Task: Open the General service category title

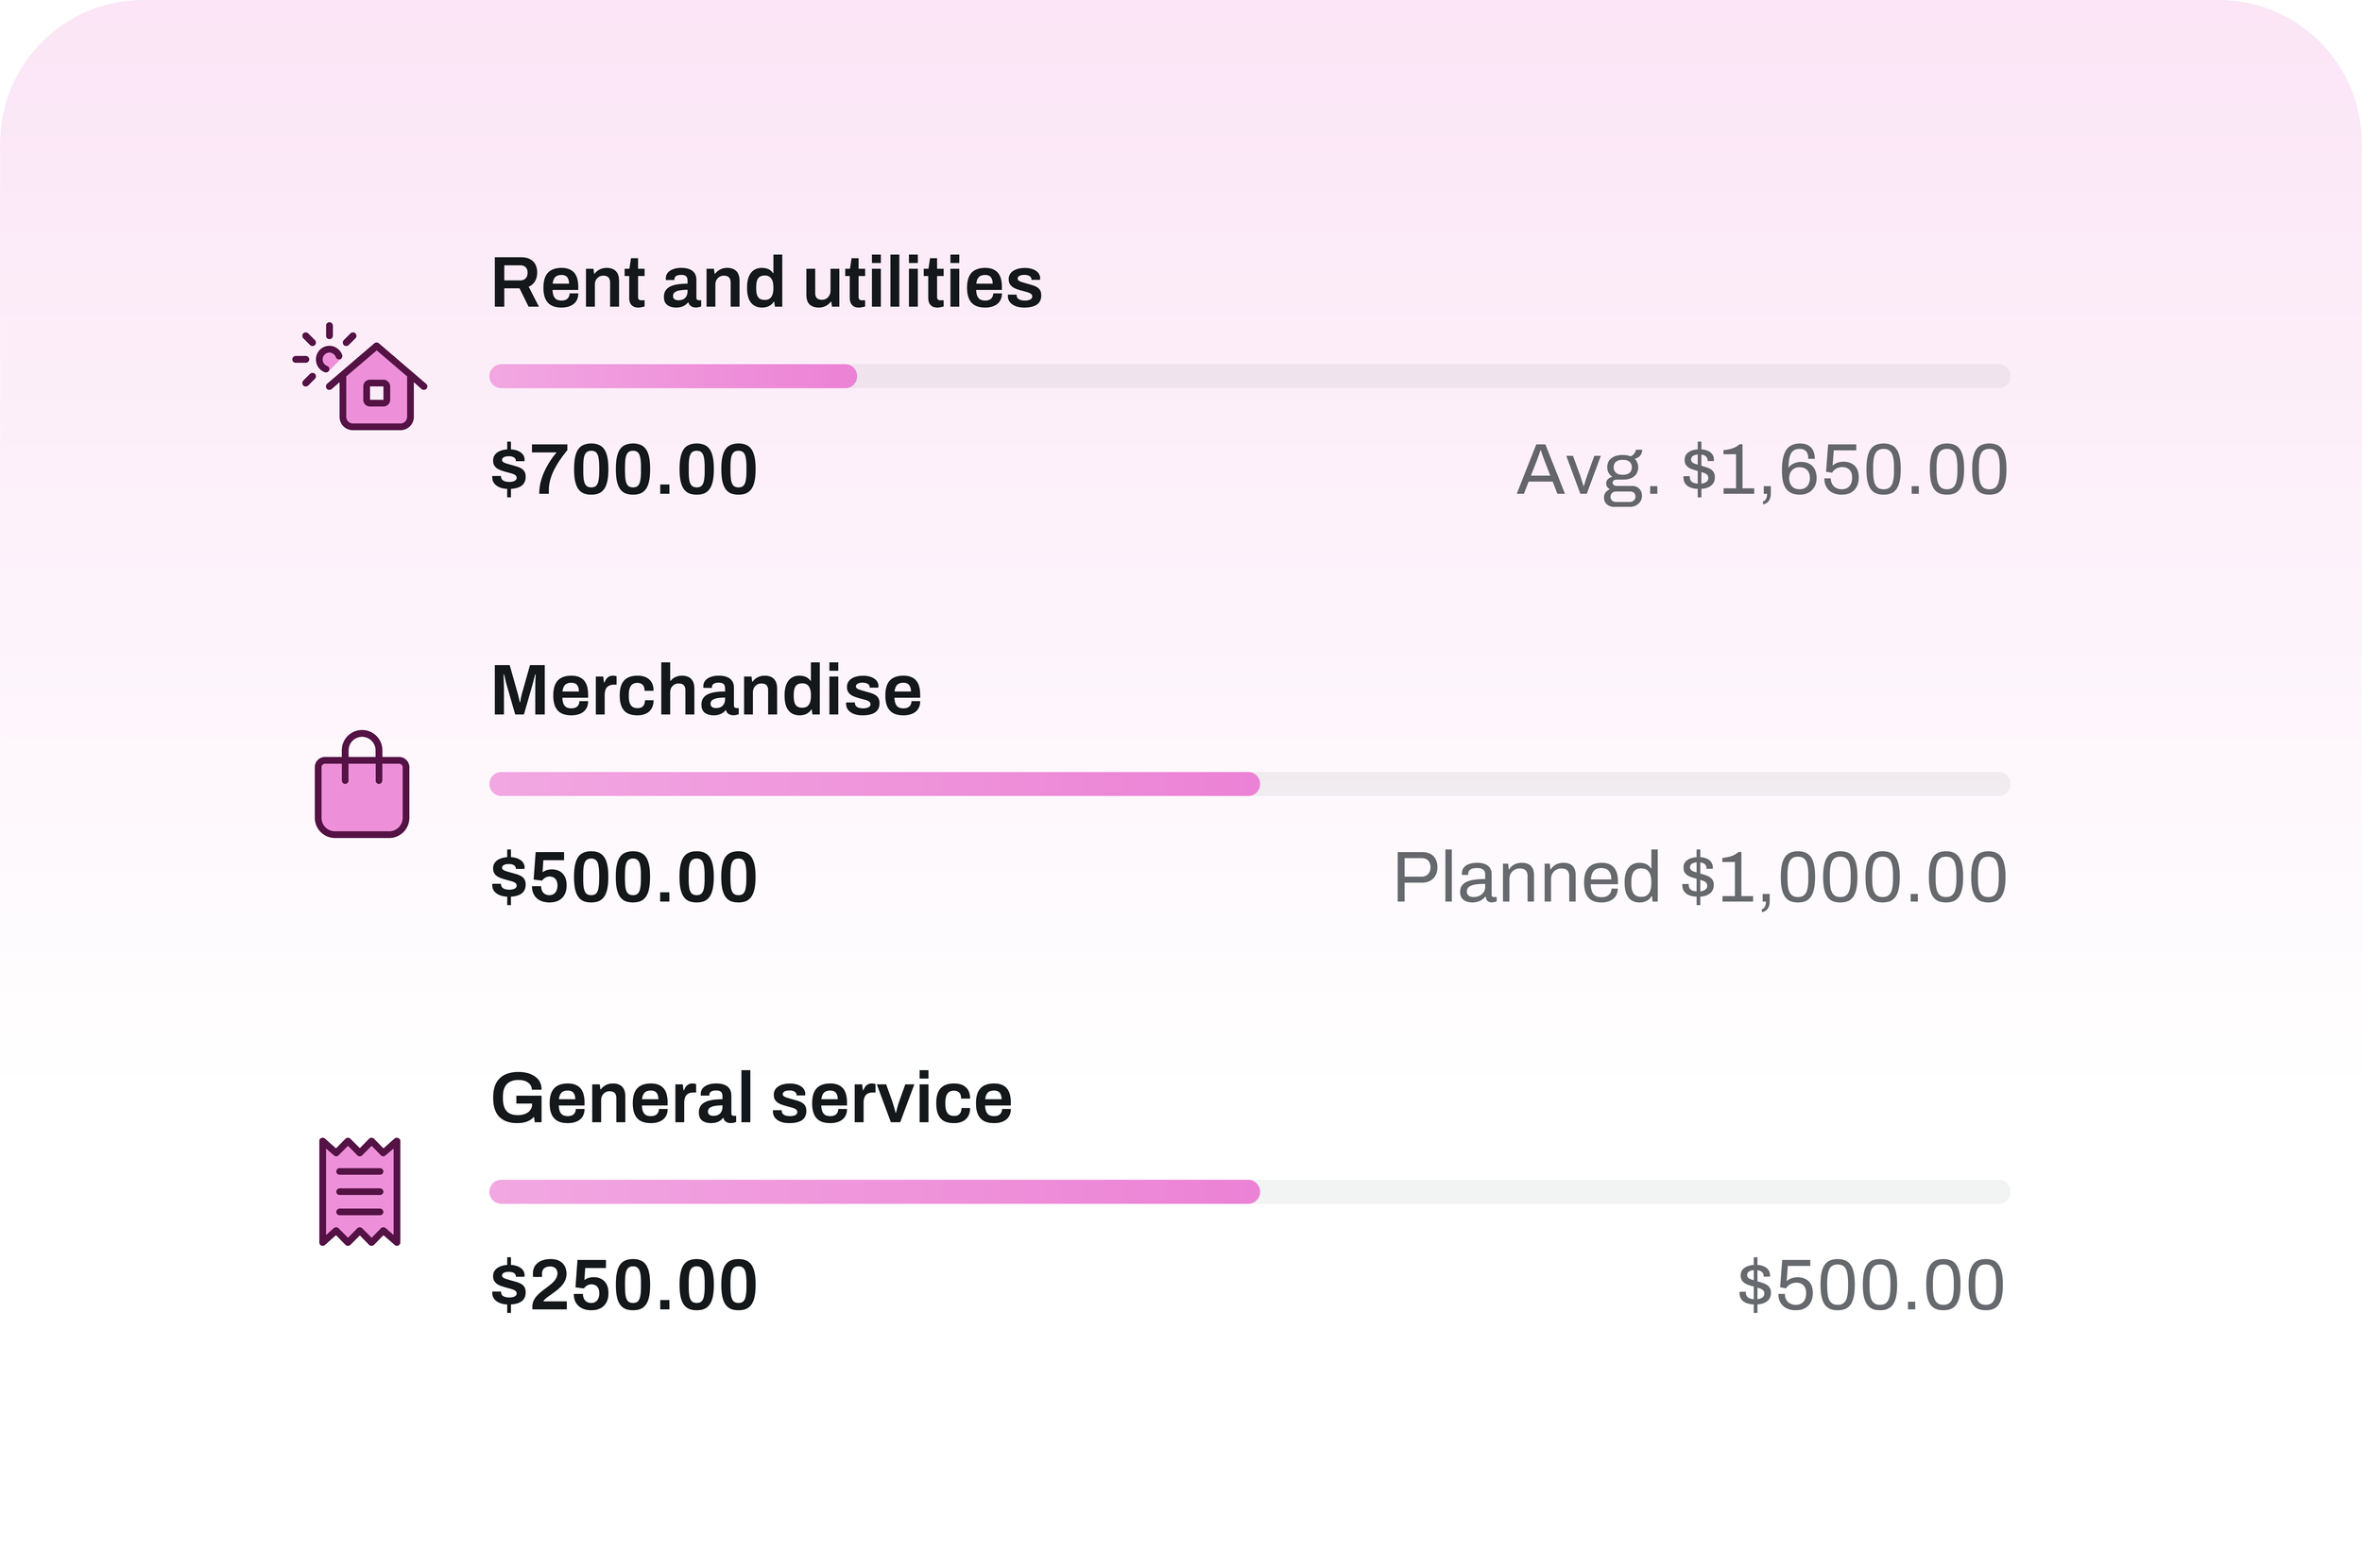Action: [751, 1098]
